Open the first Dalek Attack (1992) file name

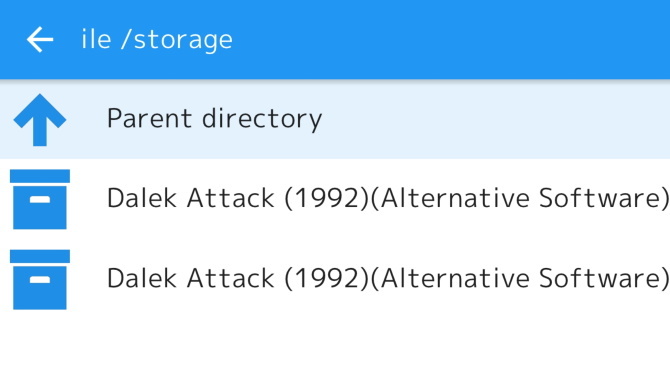(388, 199)
